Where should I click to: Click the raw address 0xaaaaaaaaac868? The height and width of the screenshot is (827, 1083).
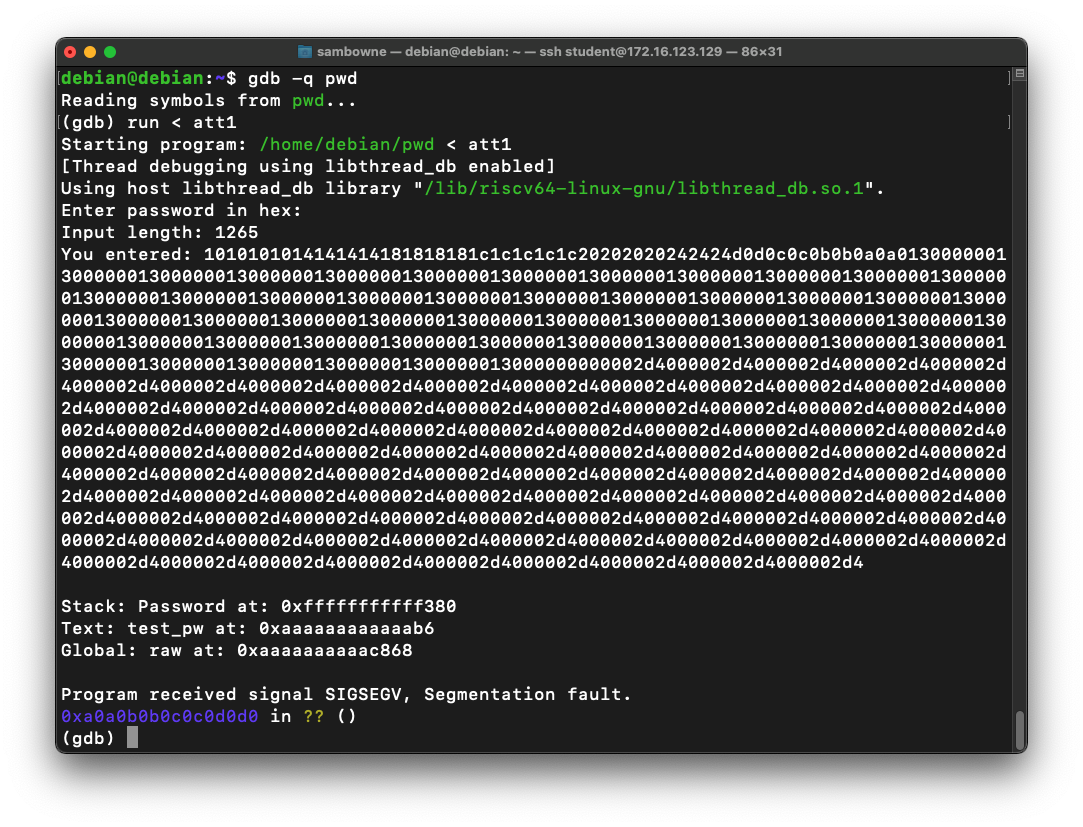[325, 651]
